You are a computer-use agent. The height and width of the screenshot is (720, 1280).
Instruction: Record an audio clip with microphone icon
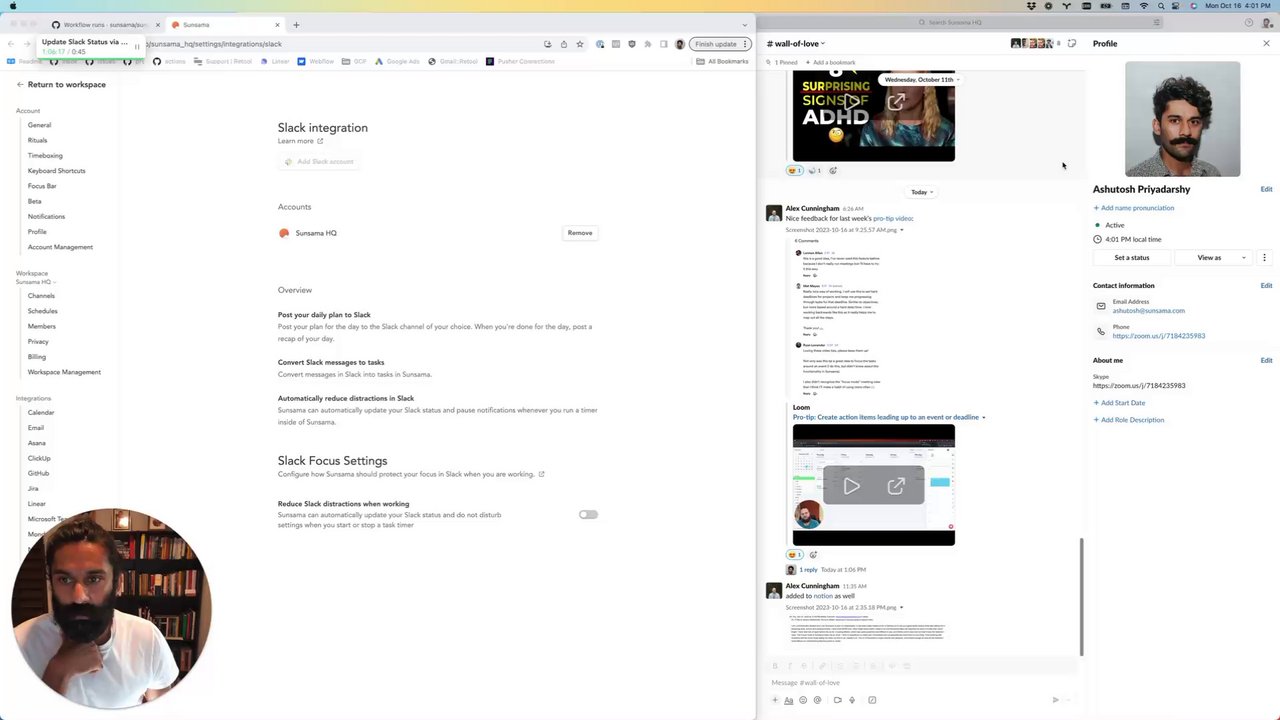point(852,700)
